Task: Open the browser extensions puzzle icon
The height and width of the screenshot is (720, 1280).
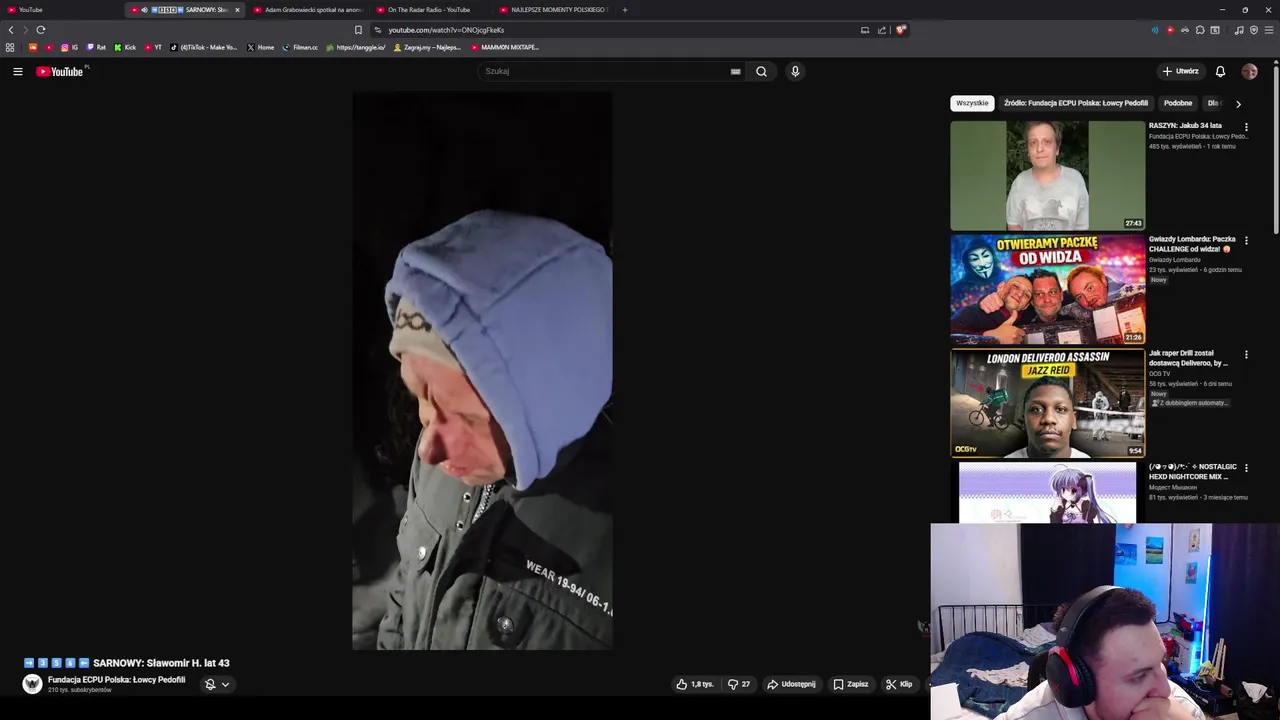Action: click(1200, 30)
